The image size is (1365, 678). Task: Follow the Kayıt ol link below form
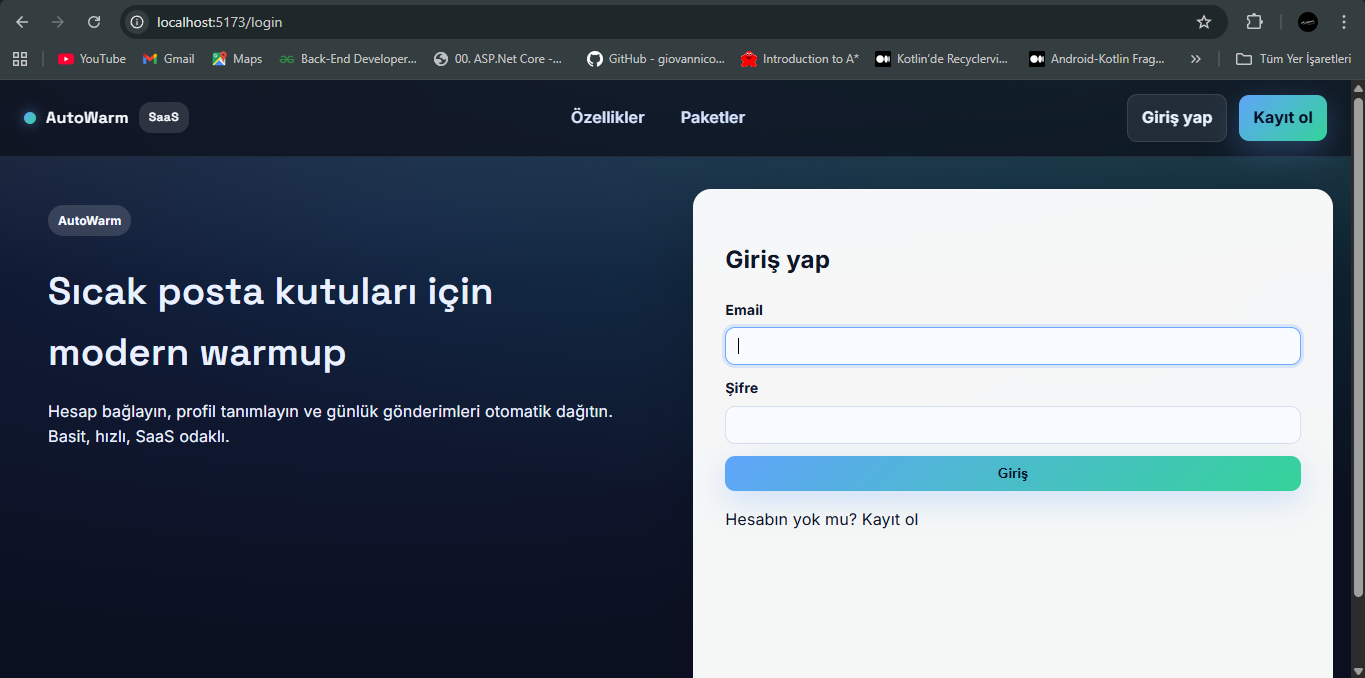point(889,520)
